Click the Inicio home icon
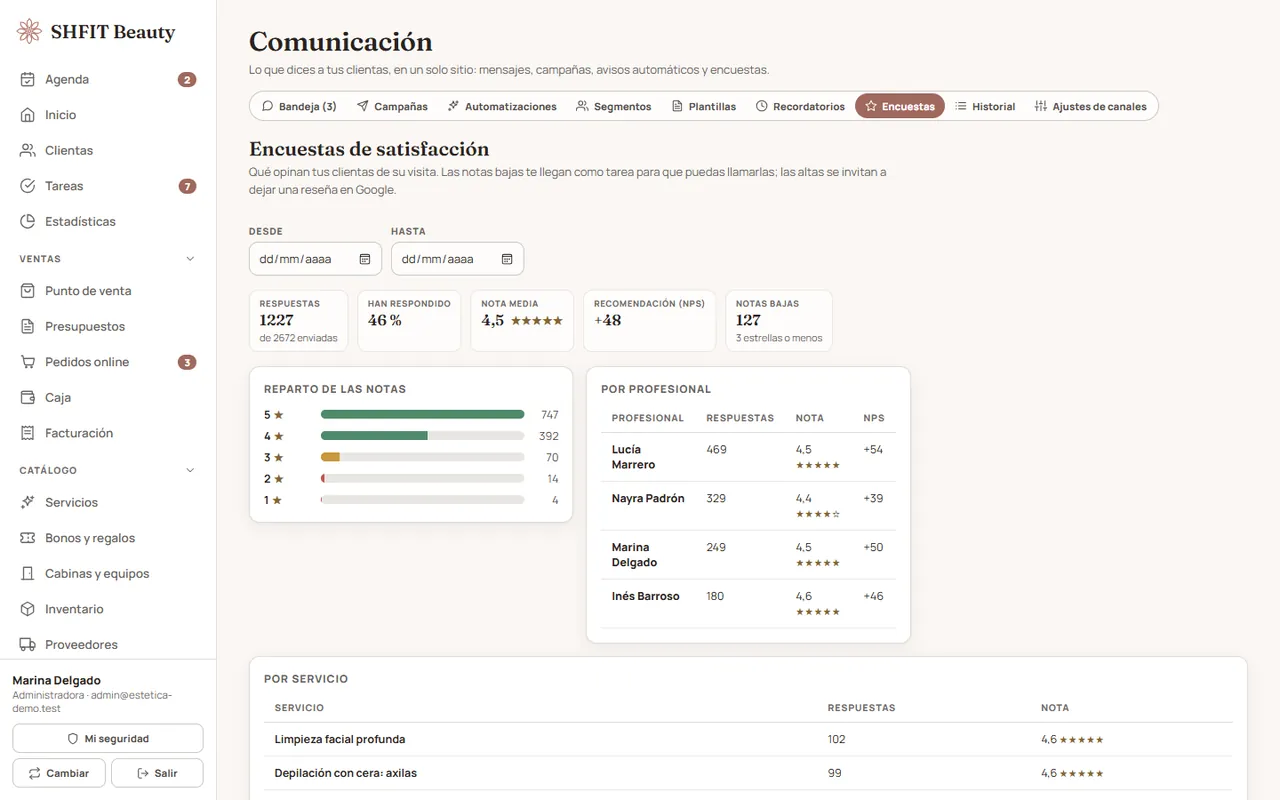This screenshot has height=800, width=1280. (x=28, y=115)
